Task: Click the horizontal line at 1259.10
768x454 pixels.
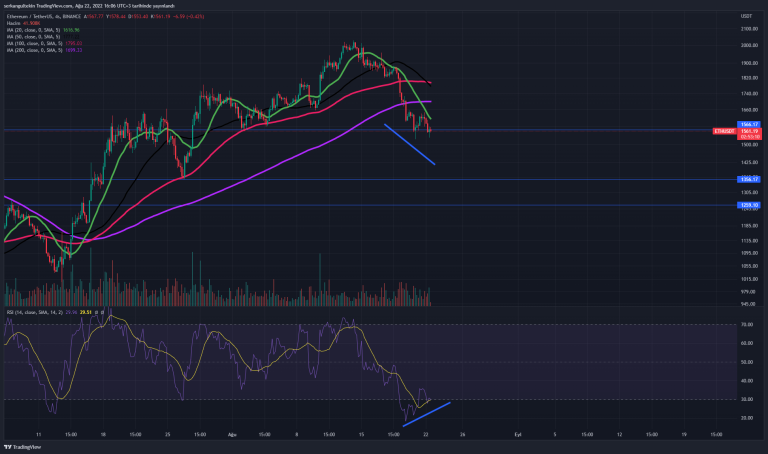Action: (x=300, y=205)
